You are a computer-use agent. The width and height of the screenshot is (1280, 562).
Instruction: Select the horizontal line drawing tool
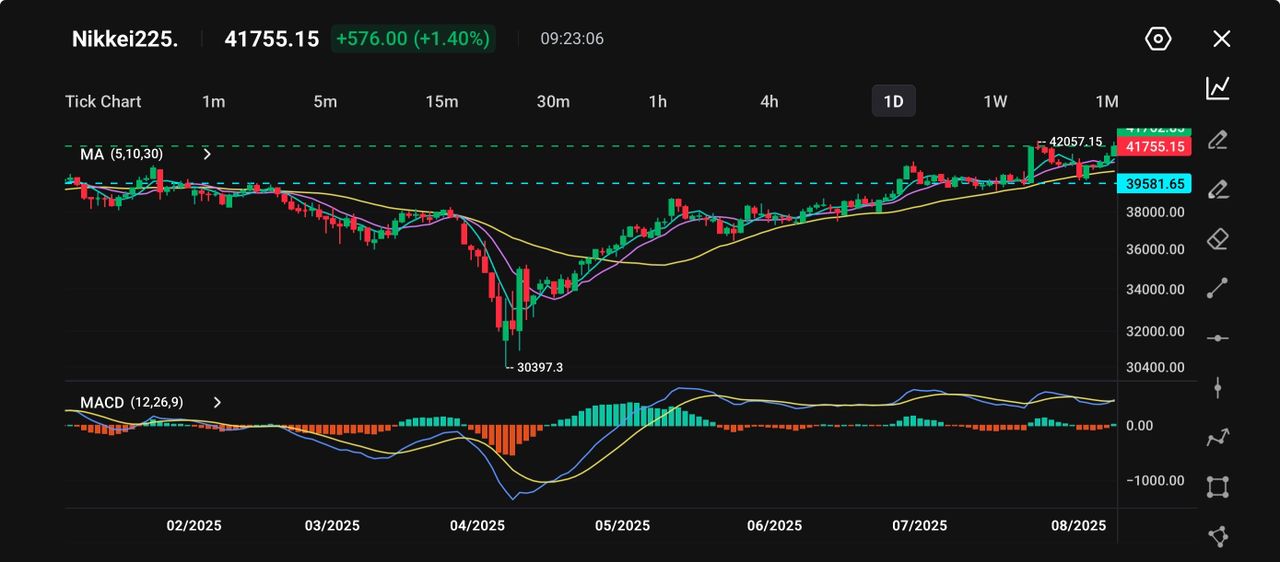coord(1217,338)
